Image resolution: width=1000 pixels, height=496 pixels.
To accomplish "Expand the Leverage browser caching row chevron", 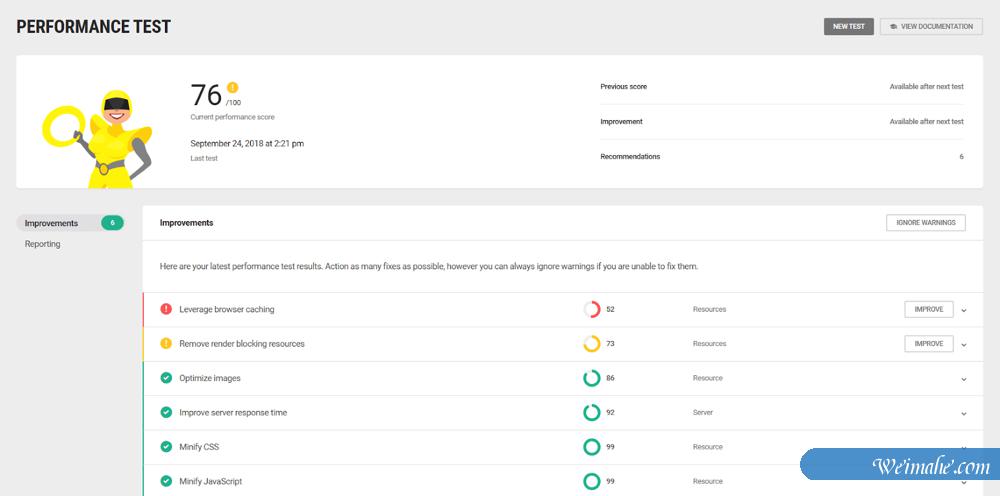I will click(964, 310).
